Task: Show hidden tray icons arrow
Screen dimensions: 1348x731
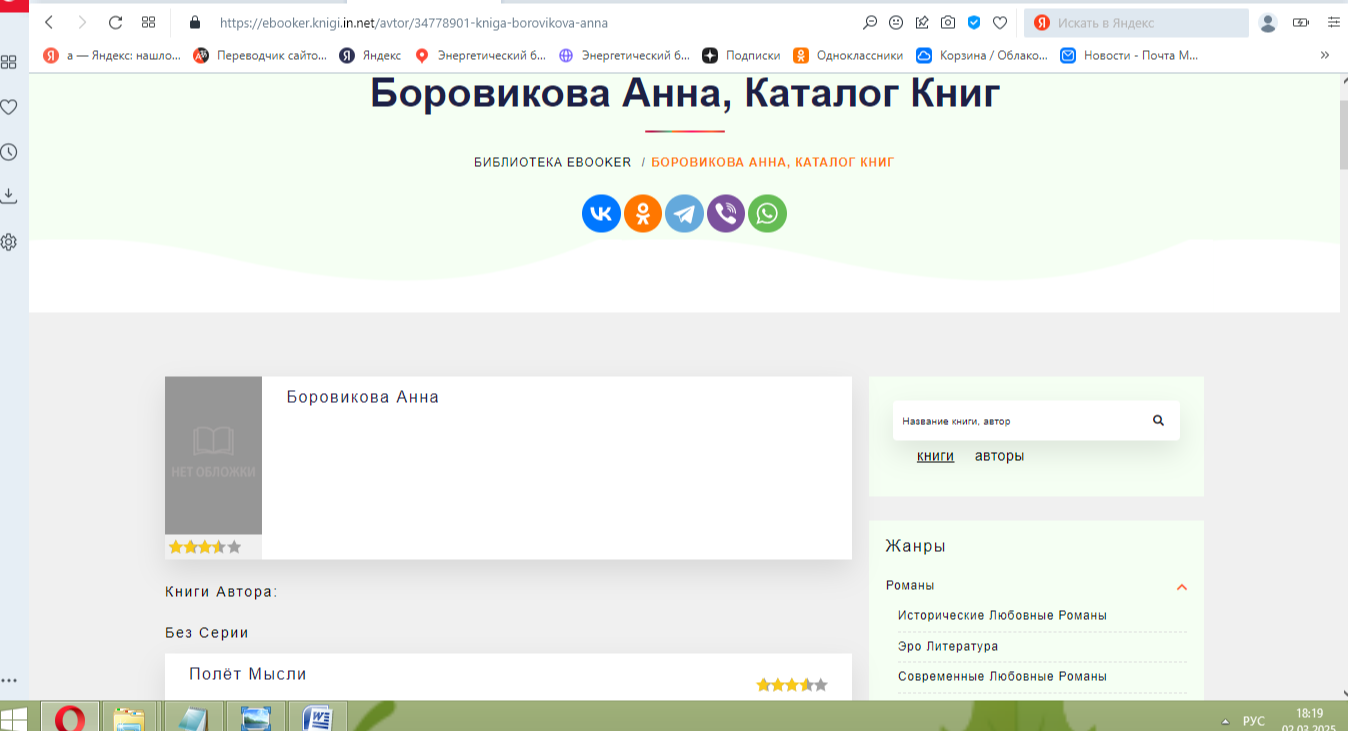Action: tap(1225, 721)
